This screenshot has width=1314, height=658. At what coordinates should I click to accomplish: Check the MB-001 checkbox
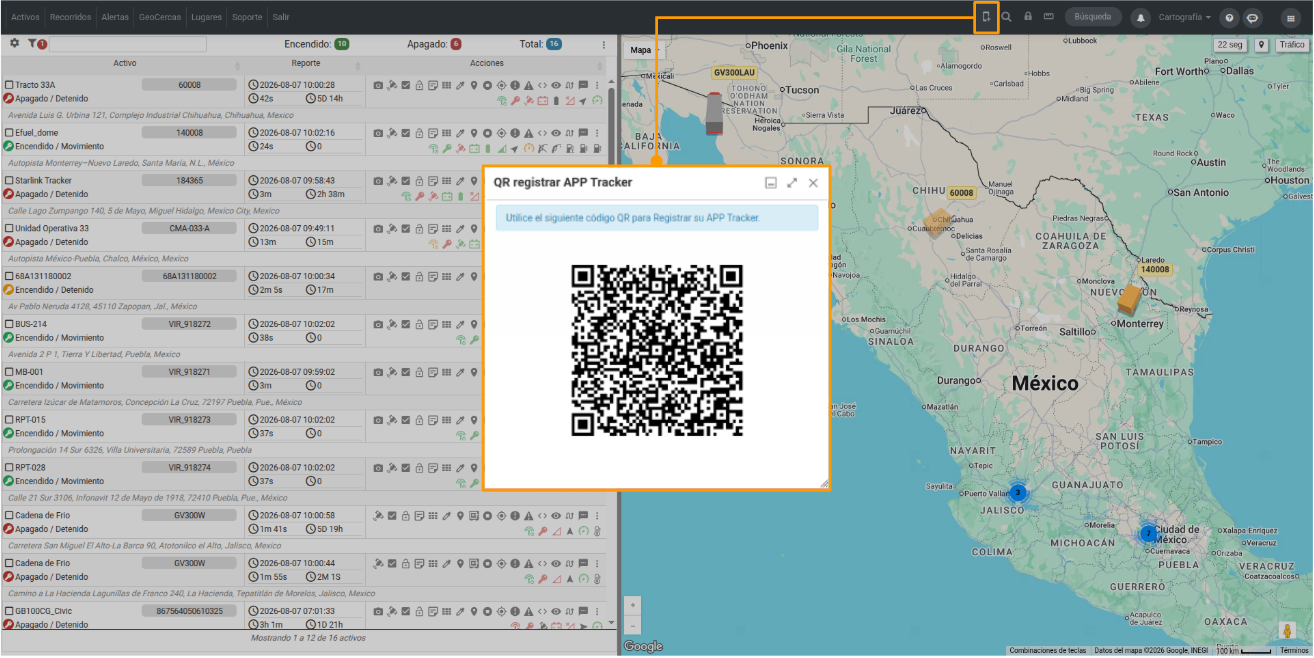9,371
